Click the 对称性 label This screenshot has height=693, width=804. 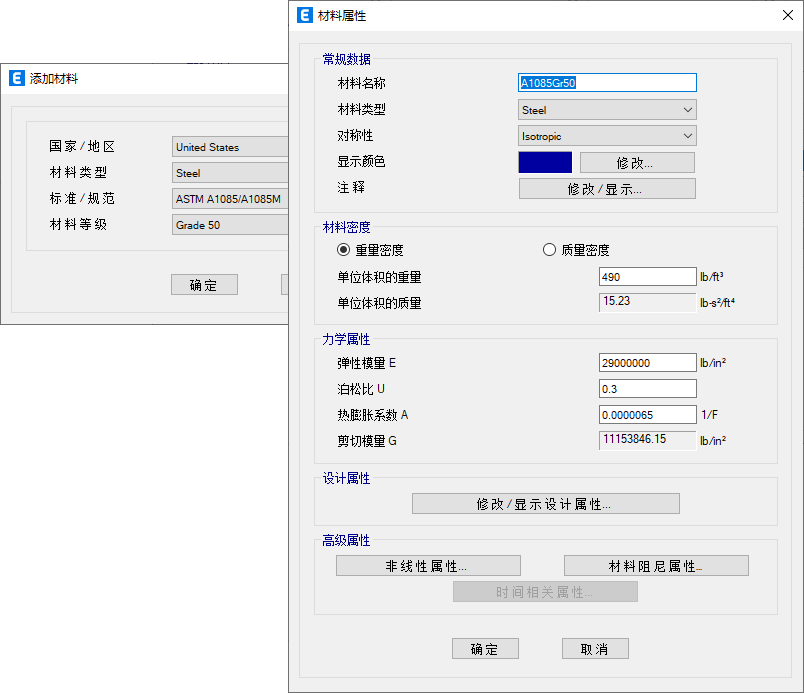(x=355, y=135)
